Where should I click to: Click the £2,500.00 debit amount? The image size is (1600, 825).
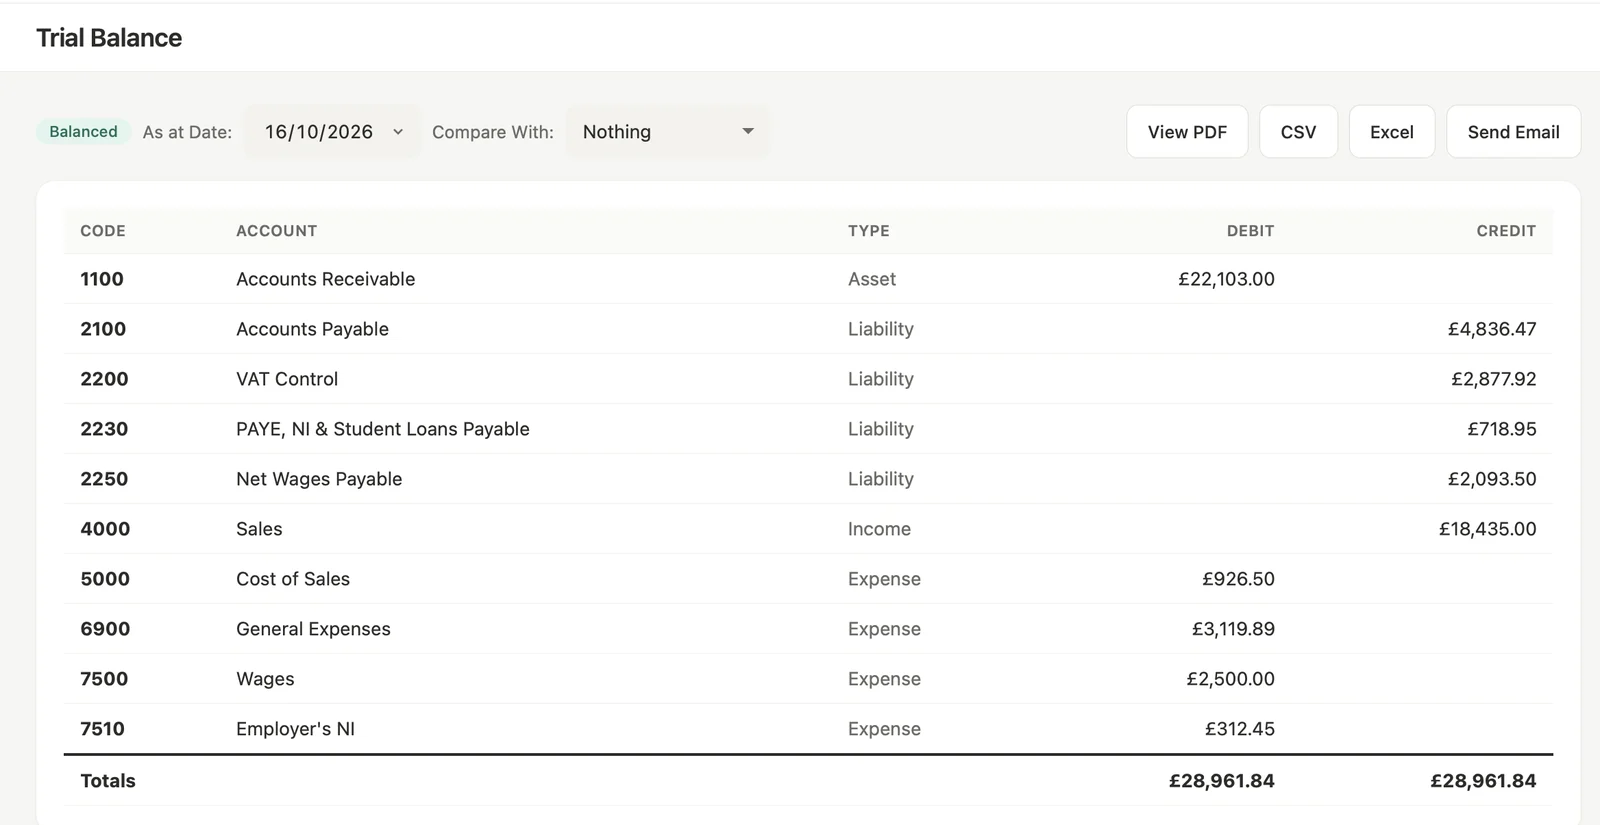[1230, 679]
